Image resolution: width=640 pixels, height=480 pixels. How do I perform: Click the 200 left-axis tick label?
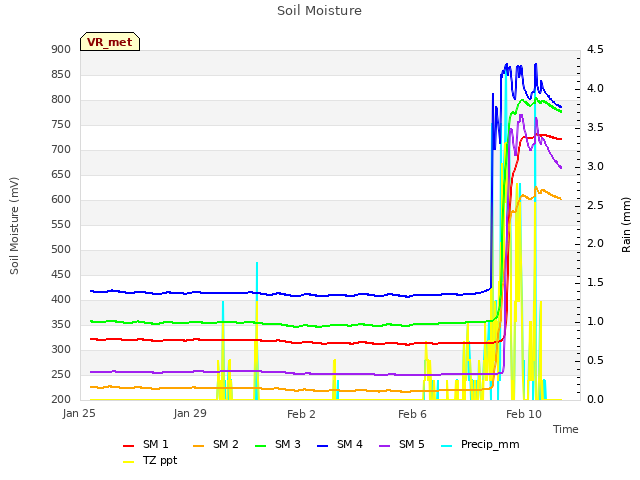click(61, 400)
